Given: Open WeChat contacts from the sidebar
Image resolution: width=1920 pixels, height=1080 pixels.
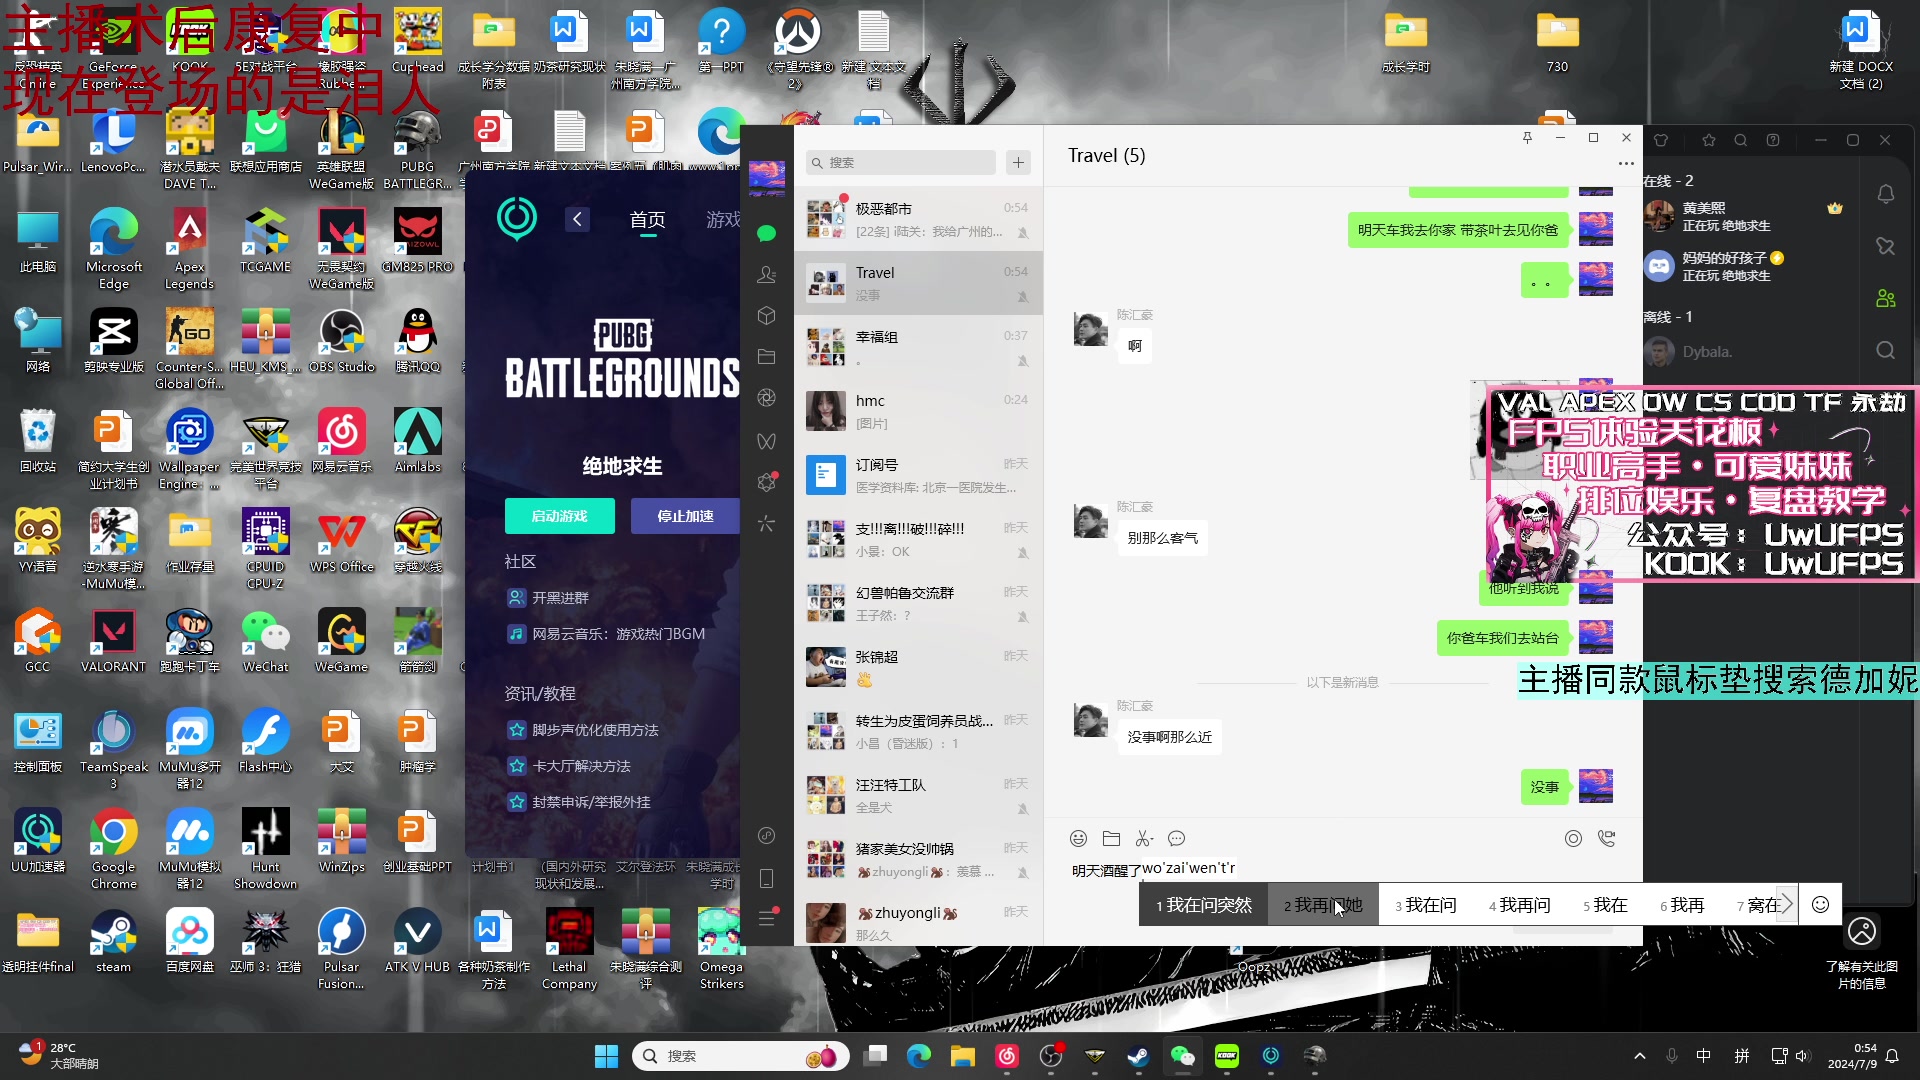Looking at the screenshot, I should click(767, 274).
